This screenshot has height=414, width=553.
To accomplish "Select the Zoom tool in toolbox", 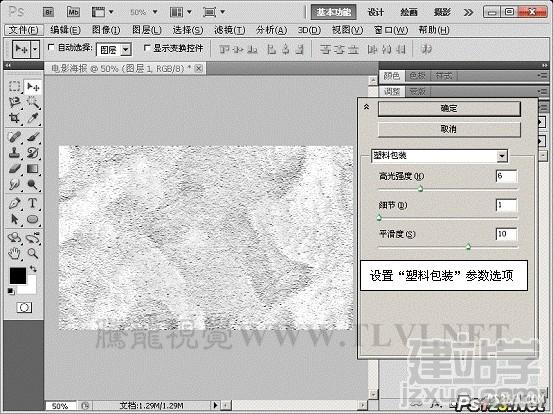I will point(32,253).
